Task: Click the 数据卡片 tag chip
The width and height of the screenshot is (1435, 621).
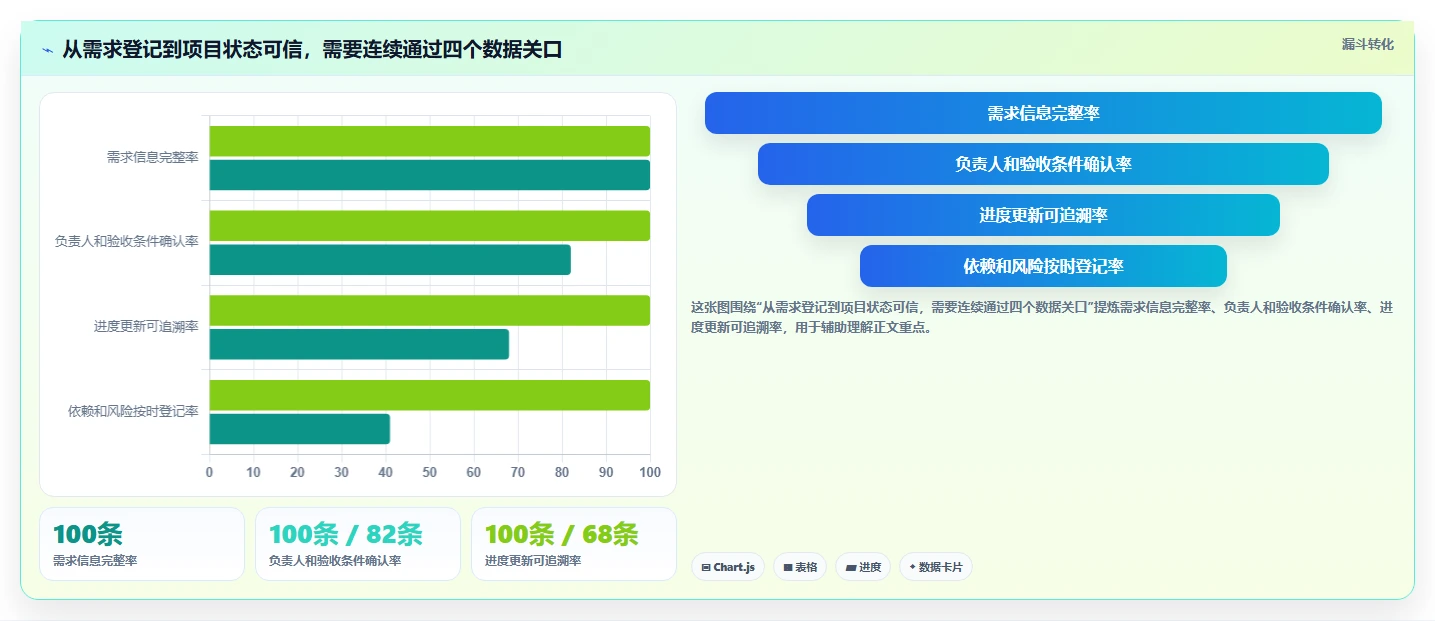Action: (x=936, y=567)
